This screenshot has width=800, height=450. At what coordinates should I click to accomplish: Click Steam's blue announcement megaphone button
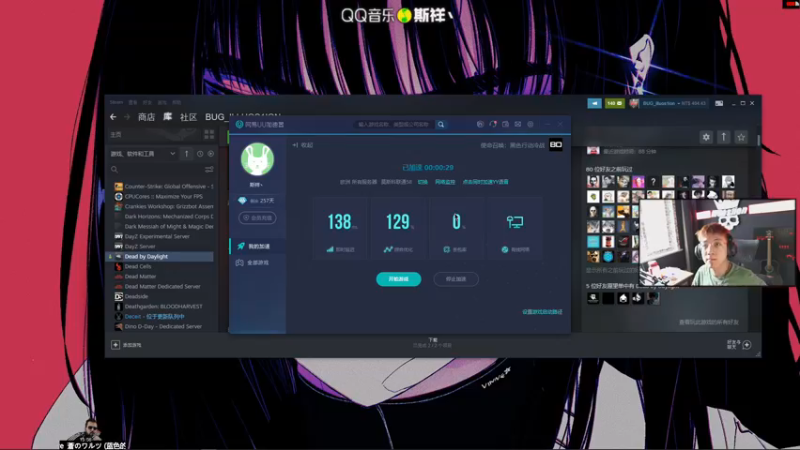tap(594, 103)
